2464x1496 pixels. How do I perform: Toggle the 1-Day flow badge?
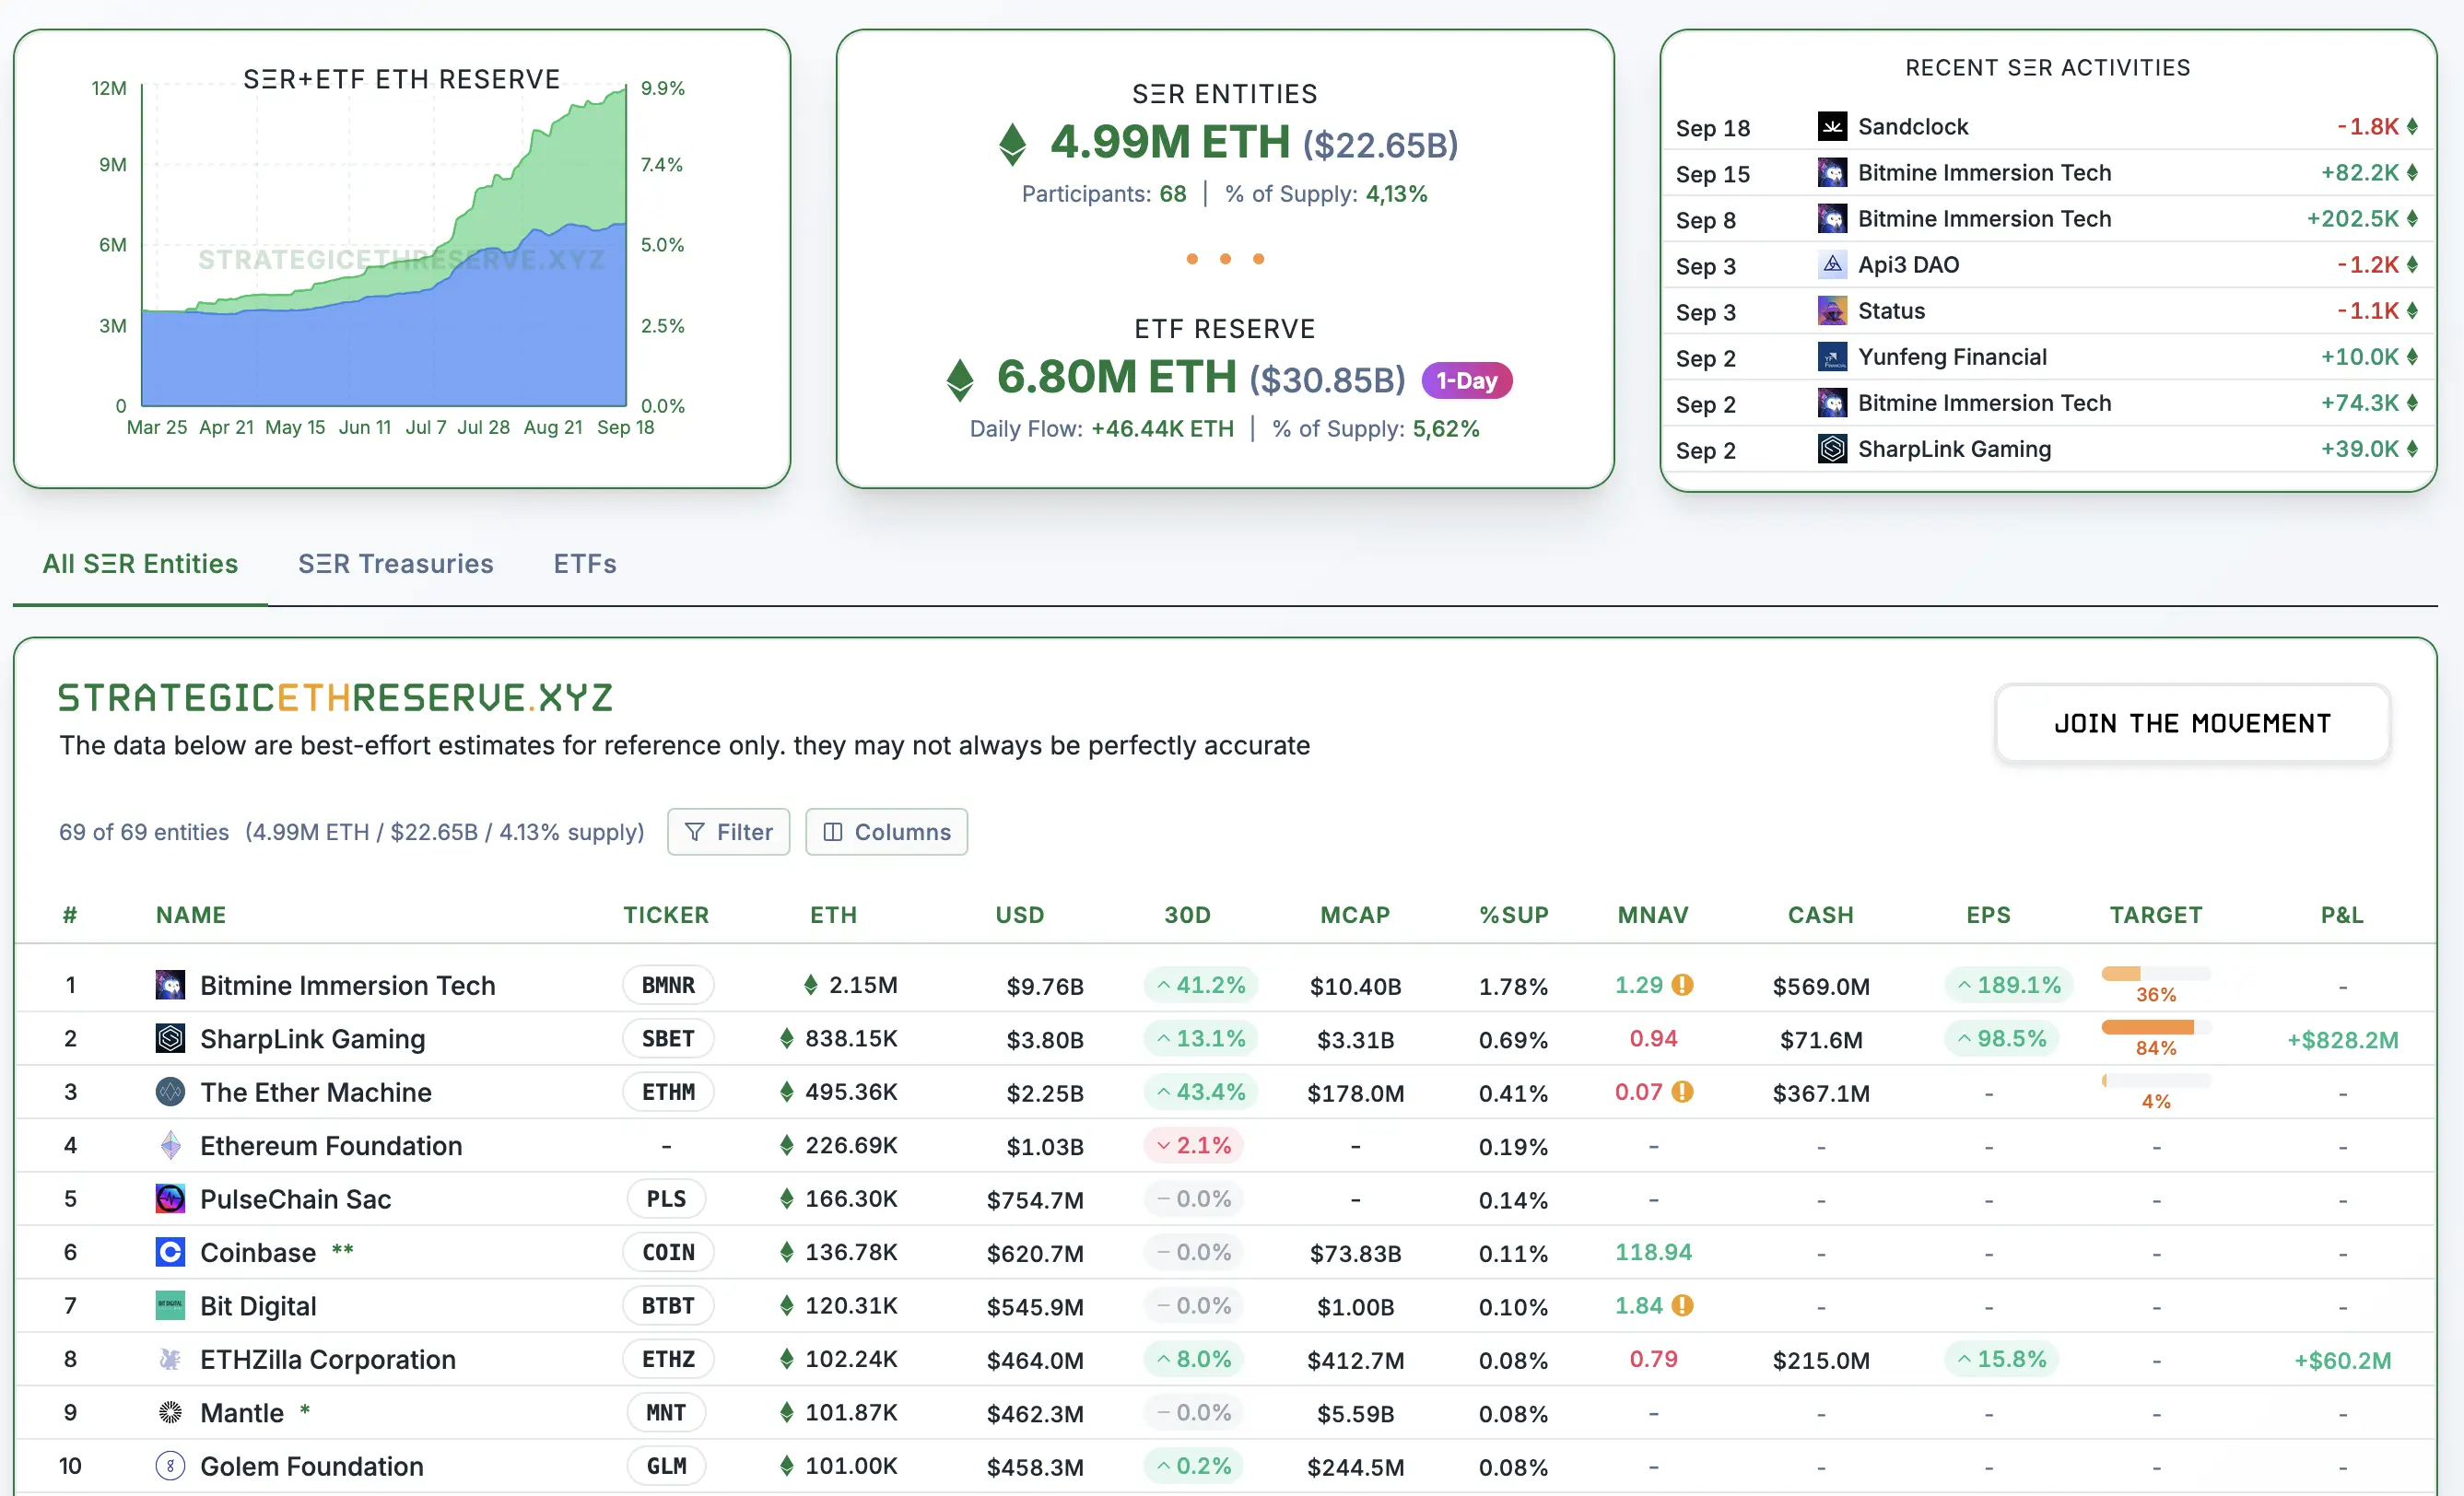(1466, 380)
